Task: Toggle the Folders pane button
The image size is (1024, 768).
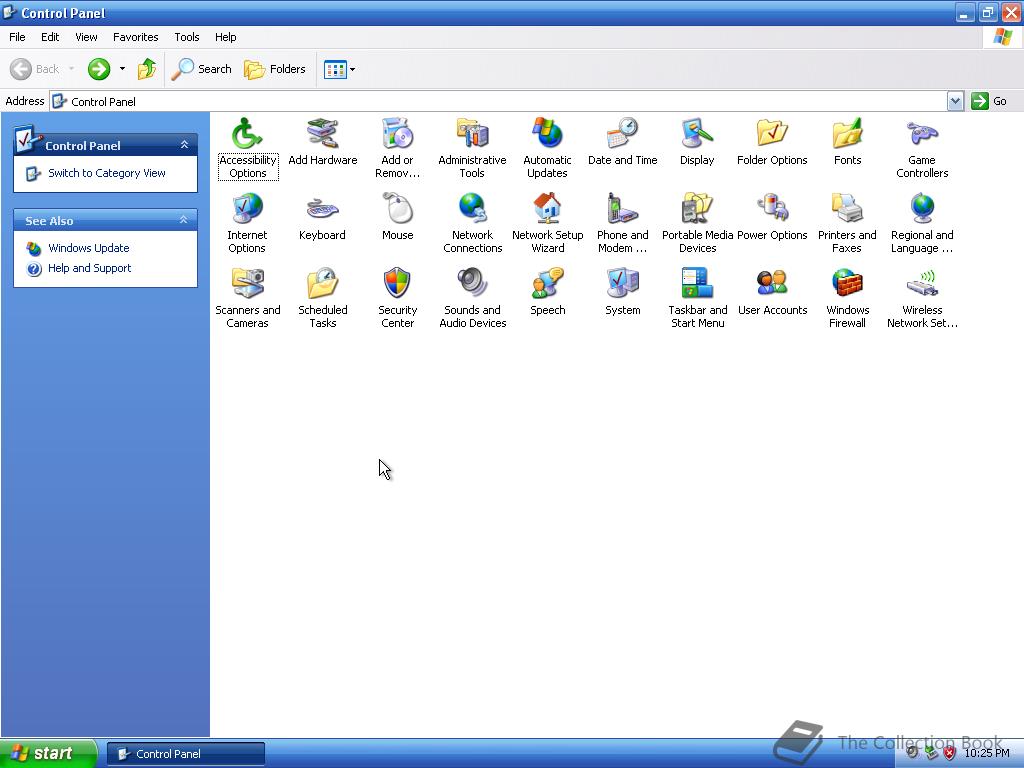Action: coord(274,69)
